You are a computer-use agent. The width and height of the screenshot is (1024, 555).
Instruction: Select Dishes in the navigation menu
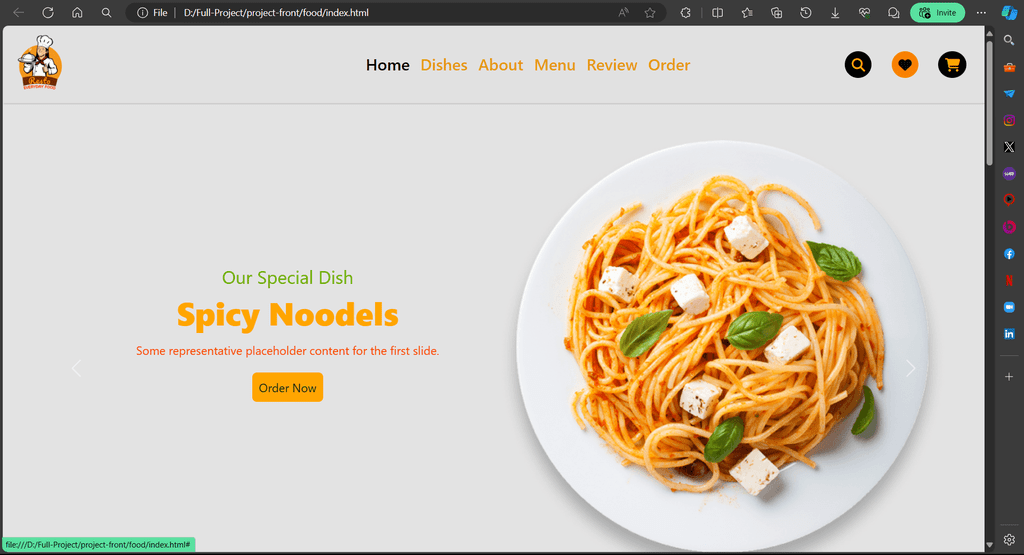[x=443, y=65]
